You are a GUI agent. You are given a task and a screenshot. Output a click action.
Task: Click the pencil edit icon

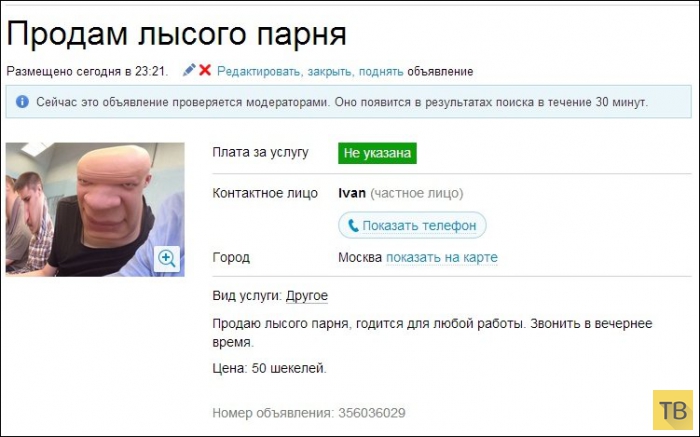click(189, 70)
